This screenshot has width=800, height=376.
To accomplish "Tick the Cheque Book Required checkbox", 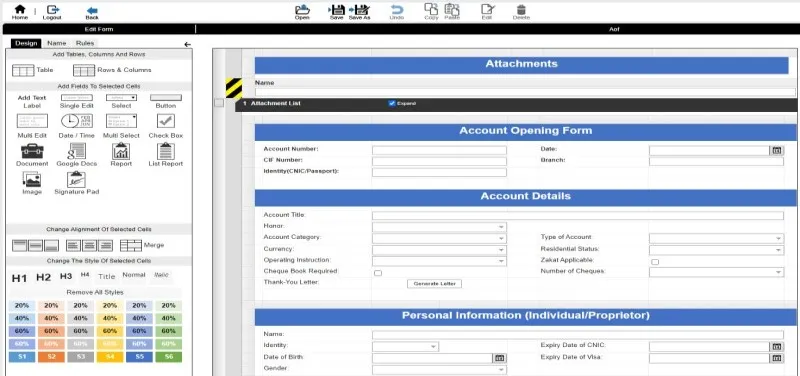I will (x=378, y=273).
